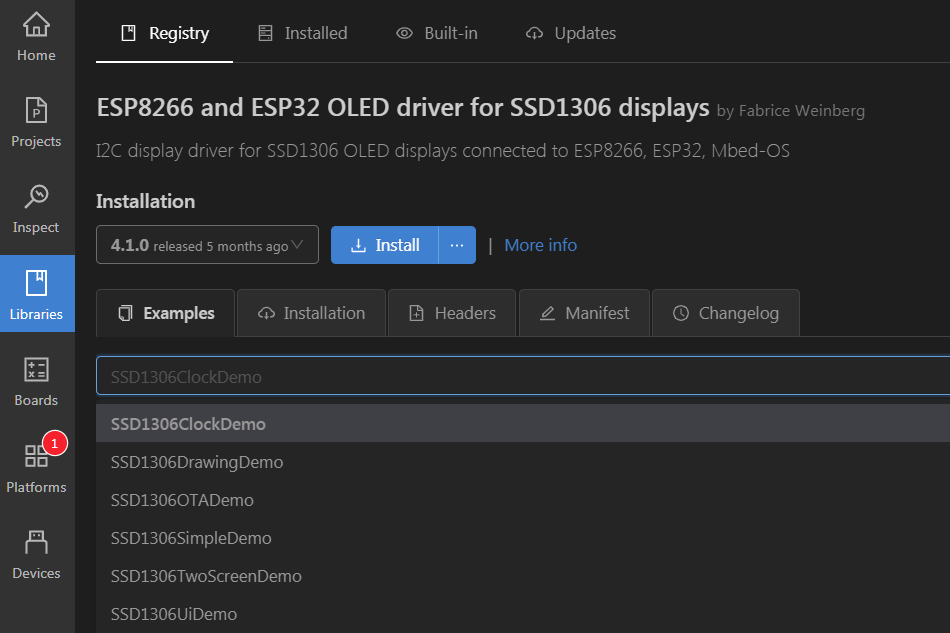Open the Inspect sidebar item
Screen dimensions: 950x633
[x=36, y=209]
